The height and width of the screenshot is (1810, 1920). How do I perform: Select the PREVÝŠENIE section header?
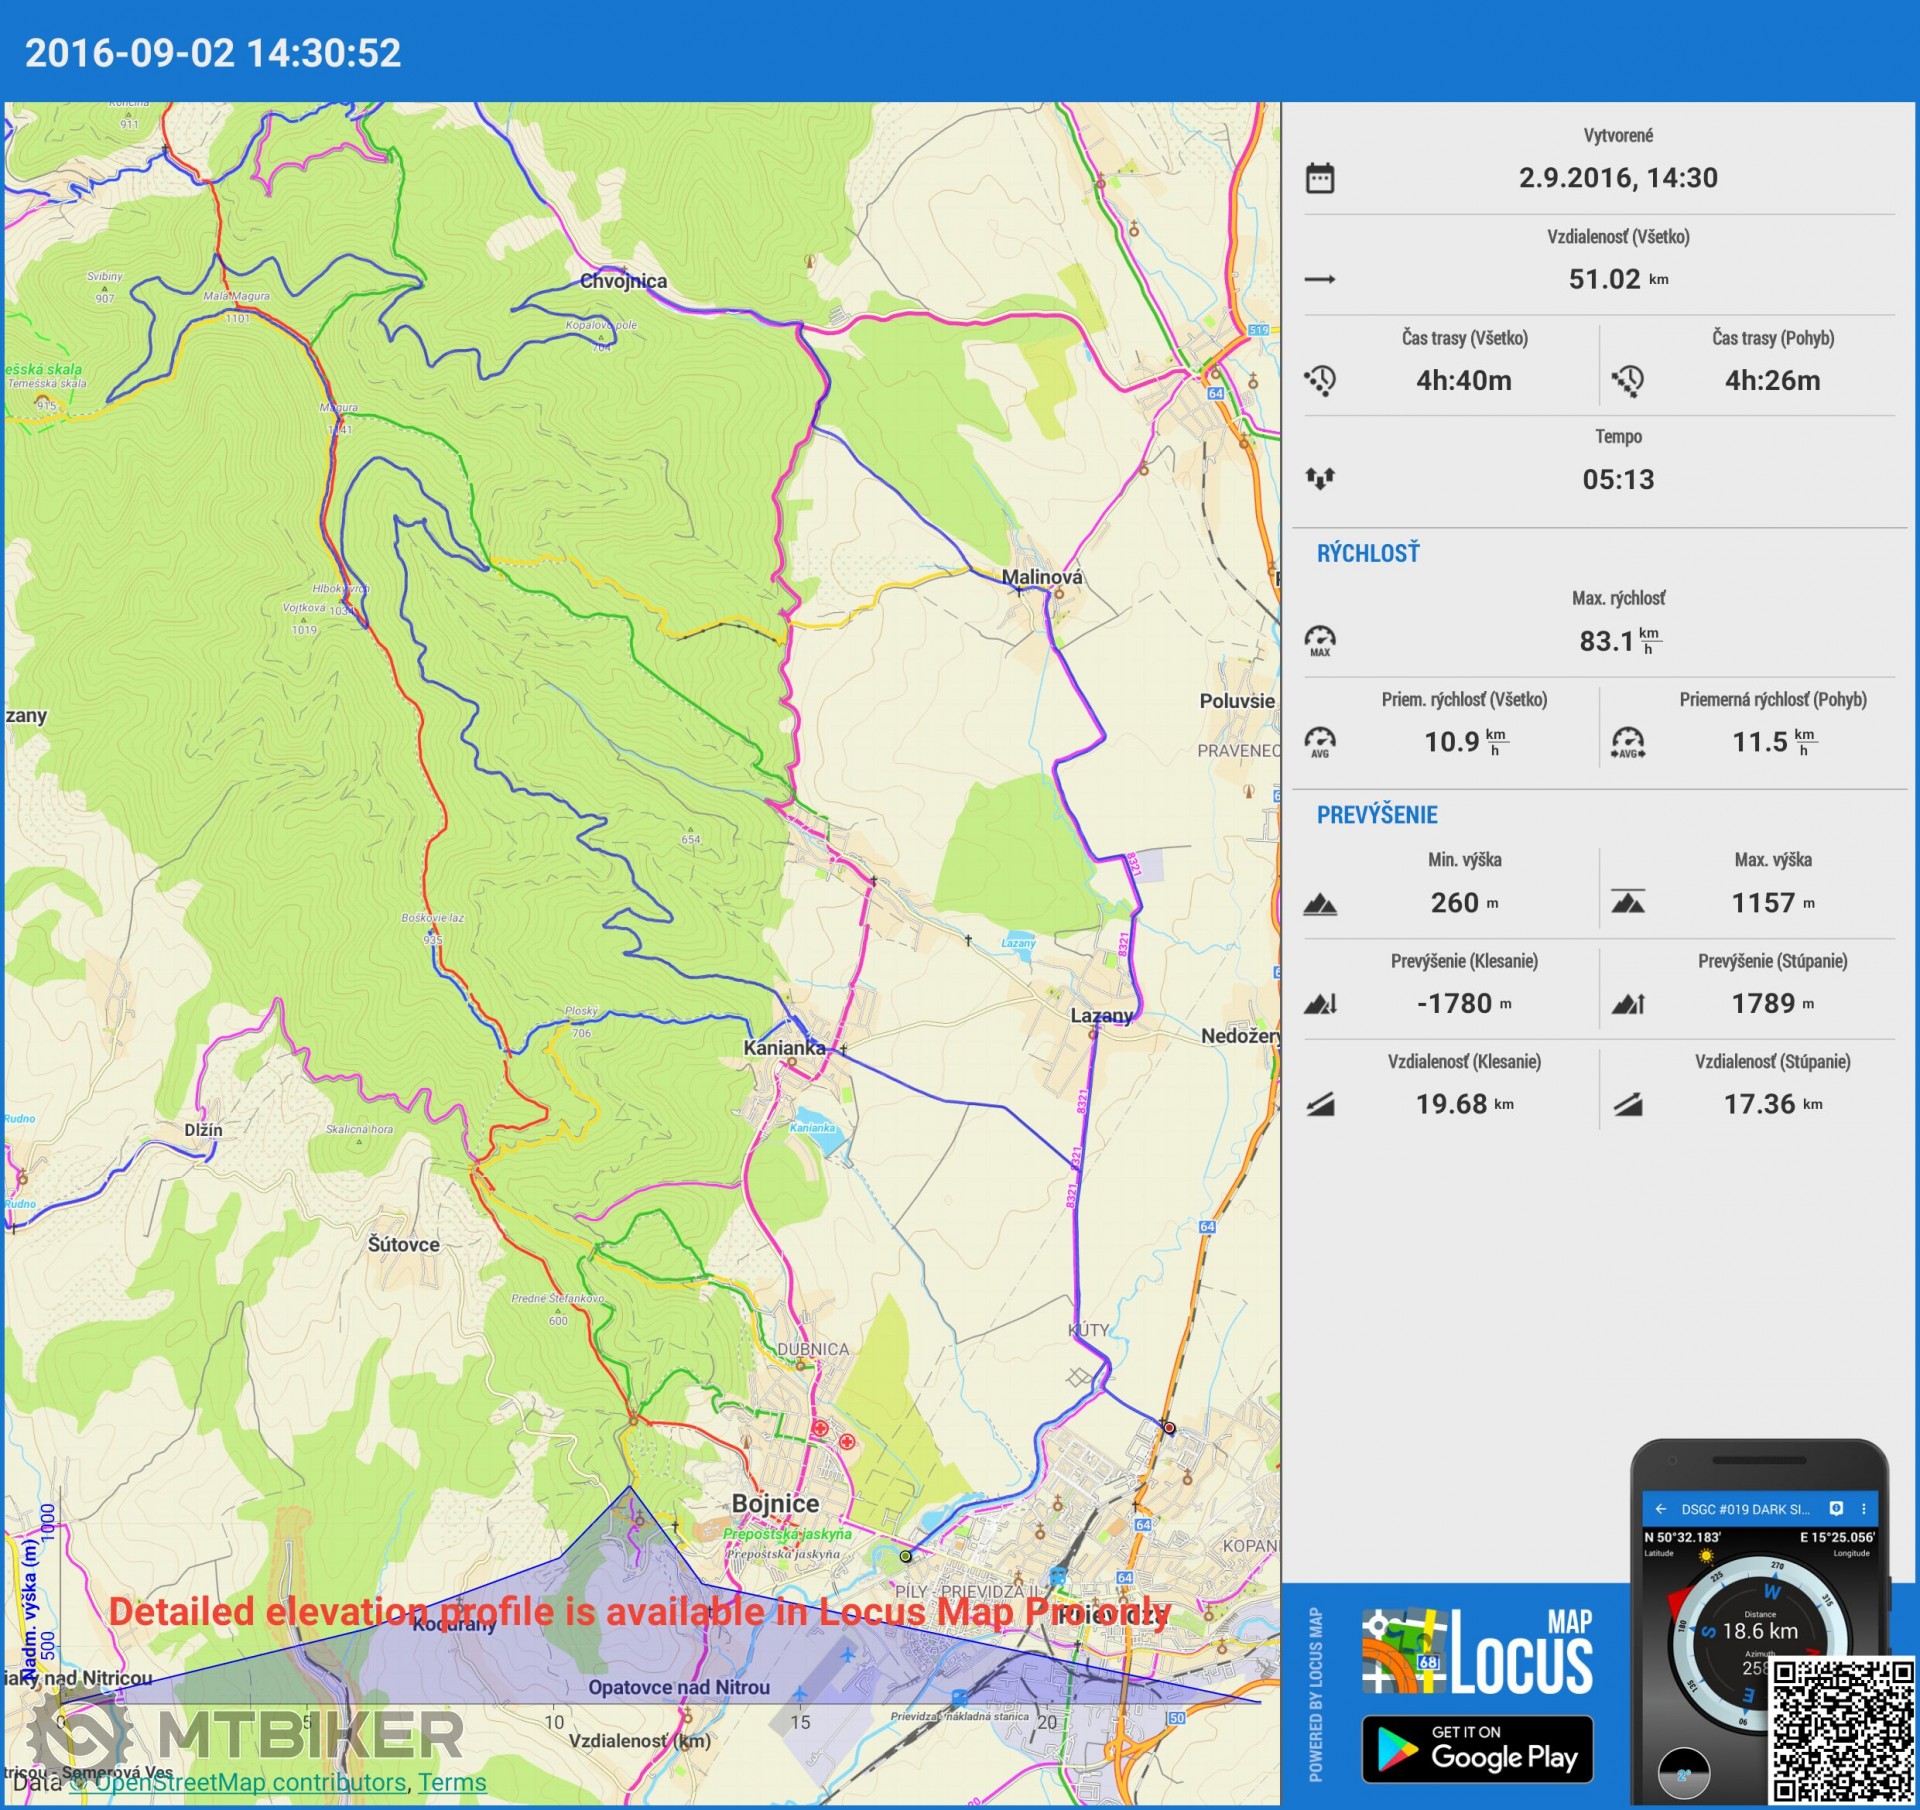pyautogui.click(x=1376, y=815)
